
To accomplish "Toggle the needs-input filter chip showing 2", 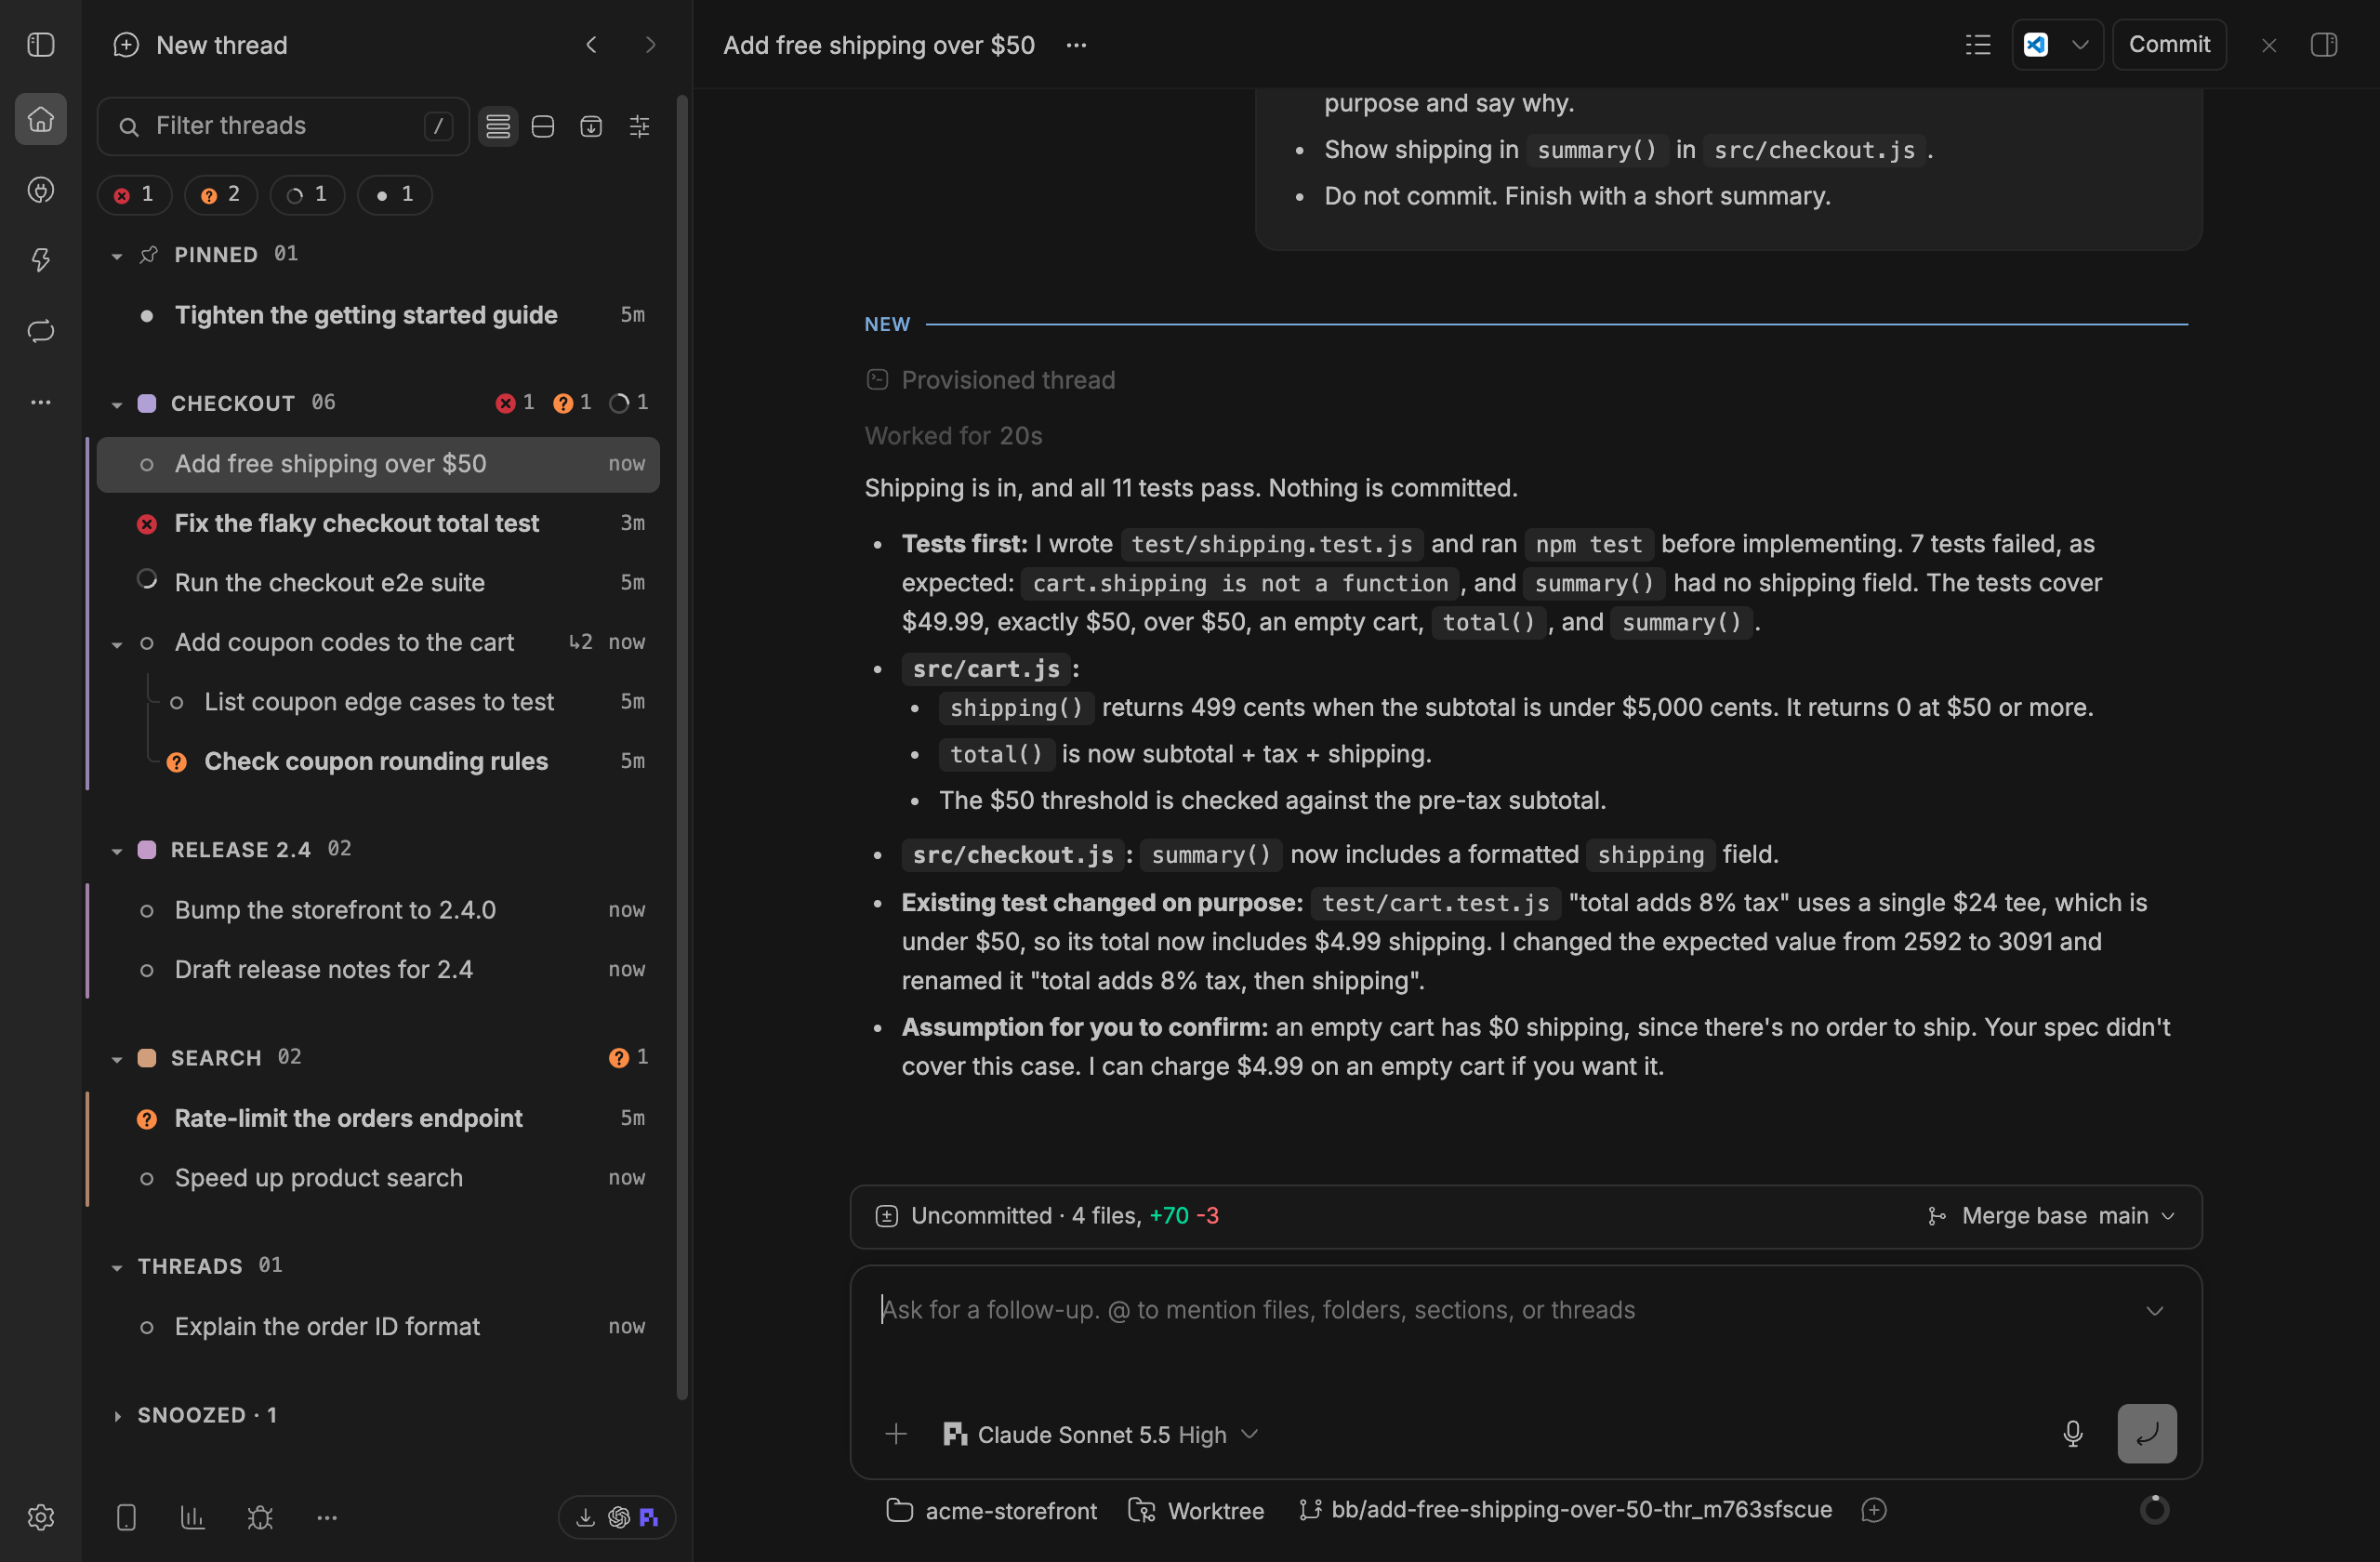I will (221, 194).
